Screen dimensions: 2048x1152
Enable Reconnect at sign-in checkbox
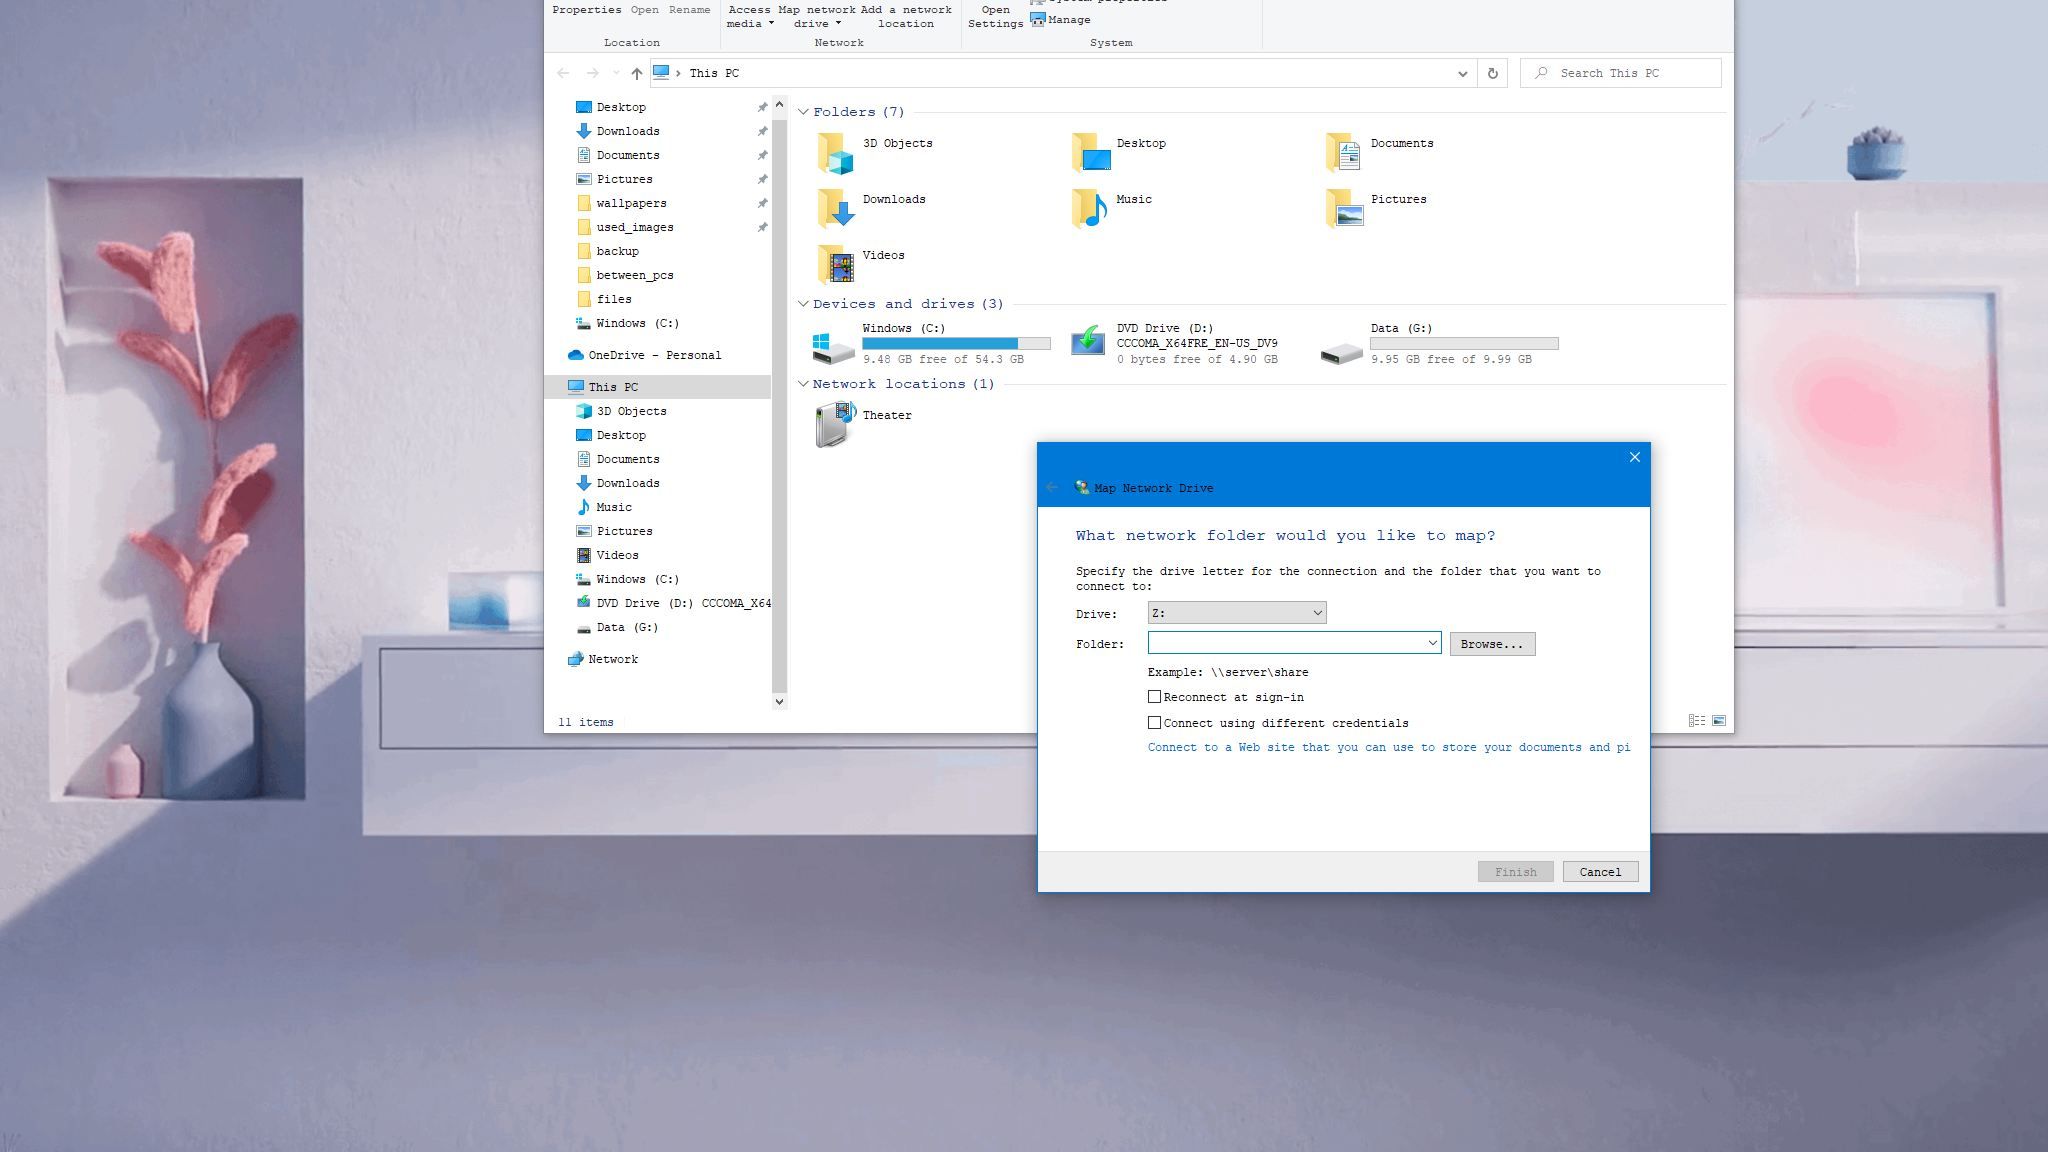click(x=1154, y=697)
